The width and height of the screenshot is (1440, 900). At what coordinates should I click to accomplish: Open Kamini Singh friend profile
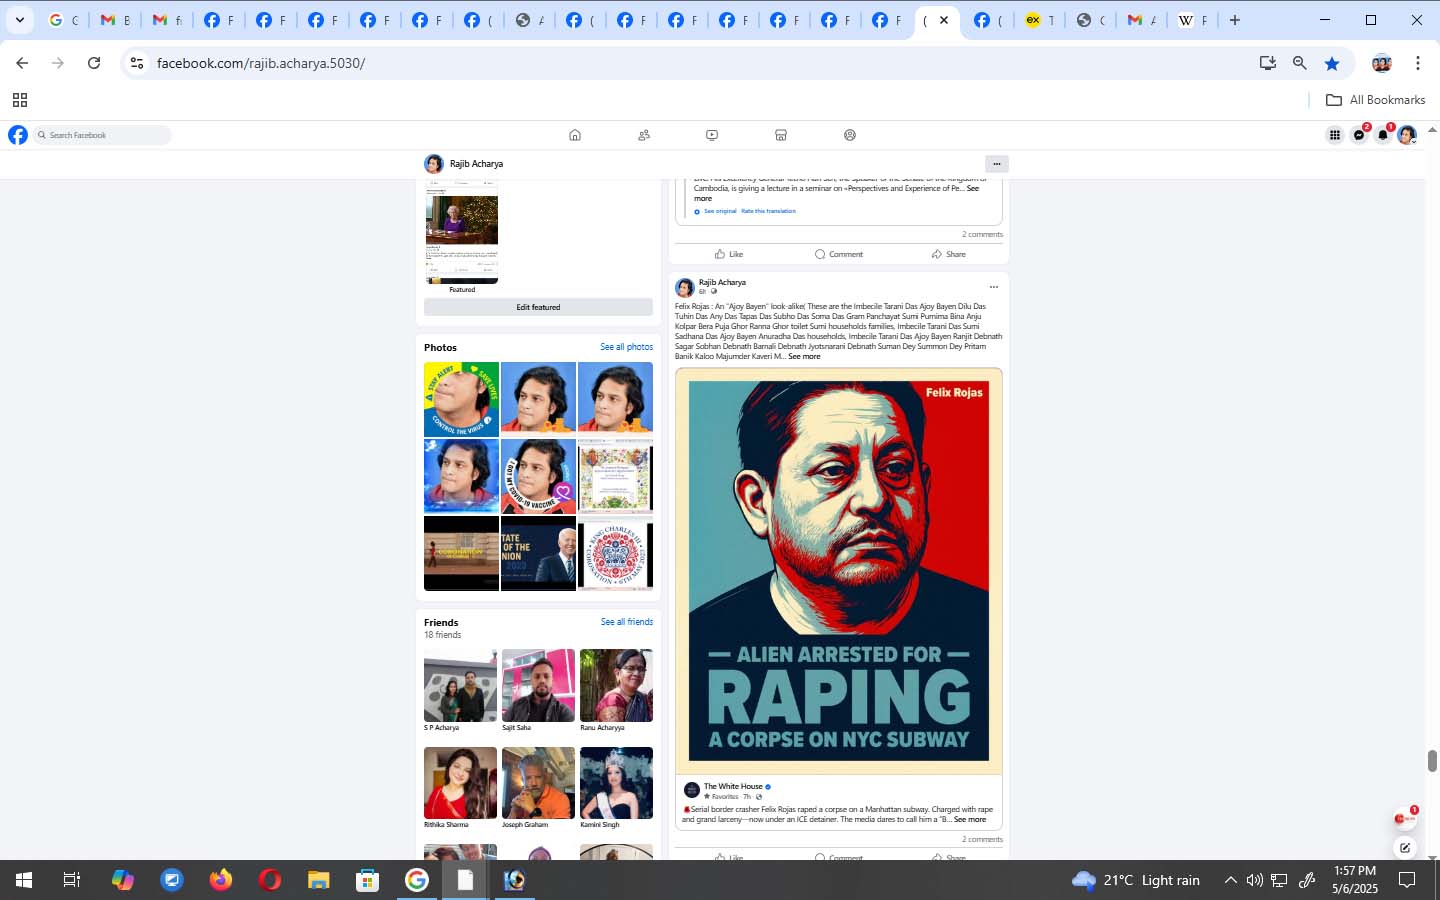point(616,783)
